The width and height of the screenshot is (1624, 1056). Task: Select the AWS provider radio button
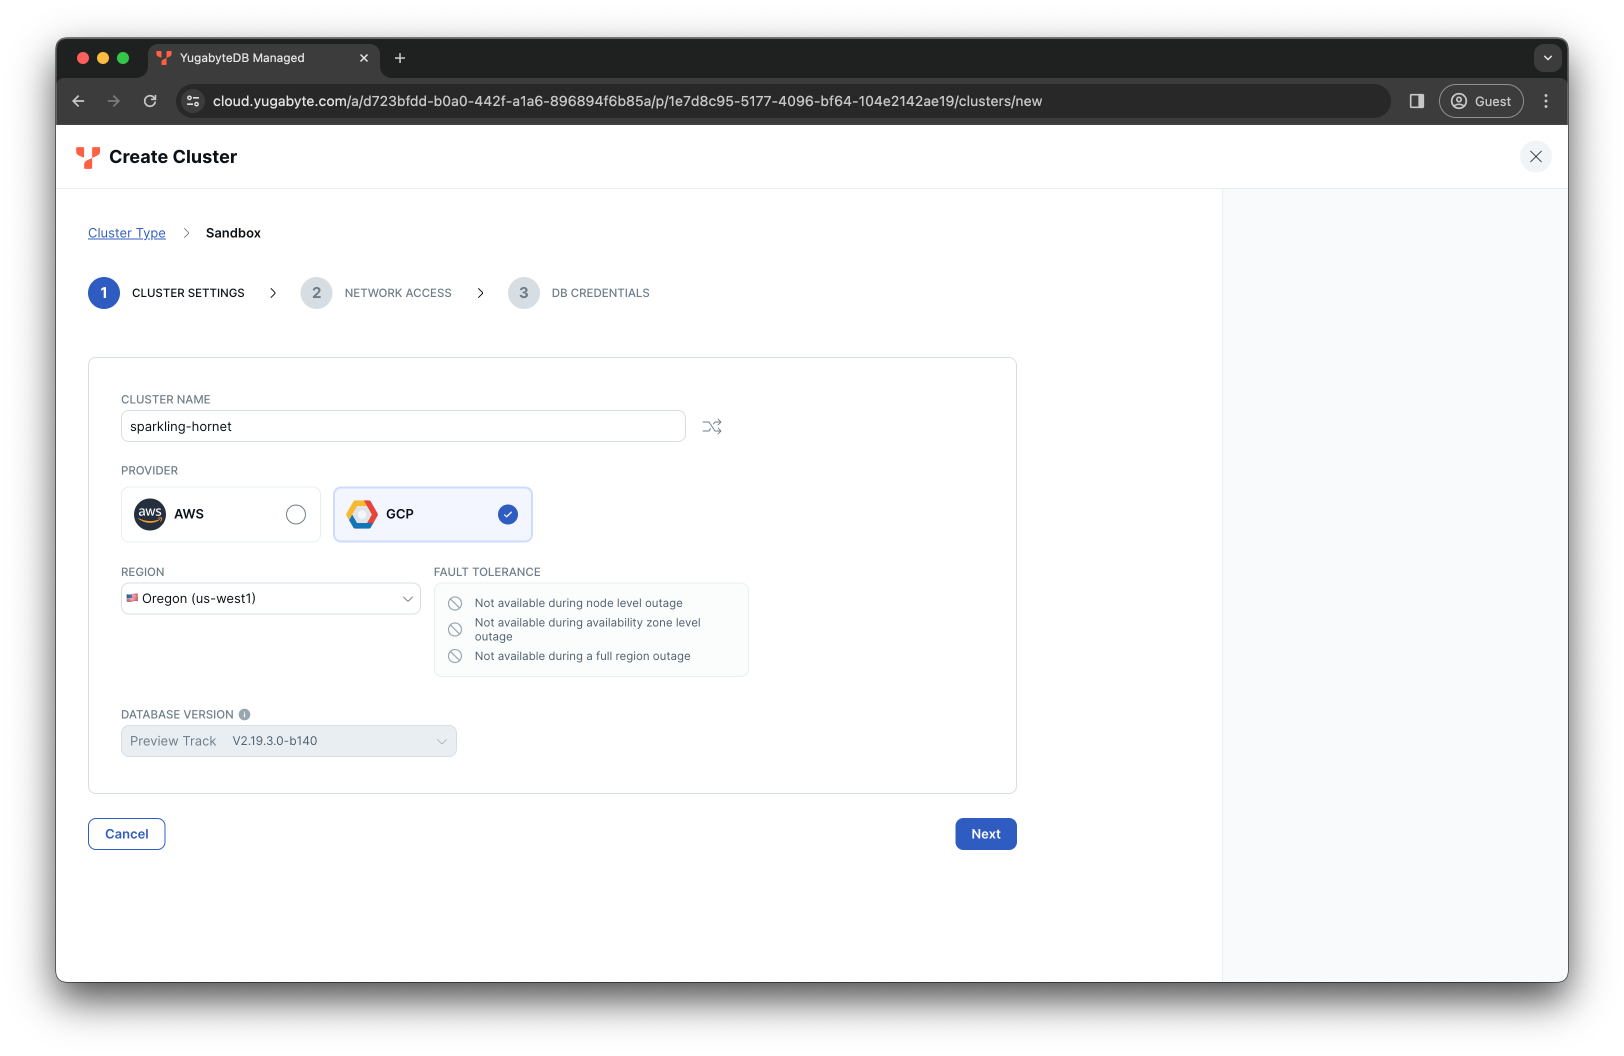(x=295, y=514)
